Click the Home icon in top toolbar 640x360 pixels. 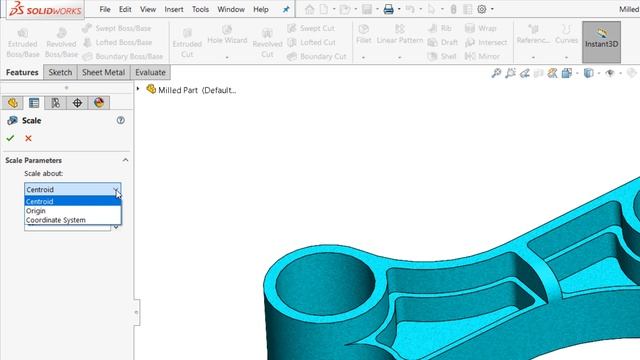tap(309, 9)
